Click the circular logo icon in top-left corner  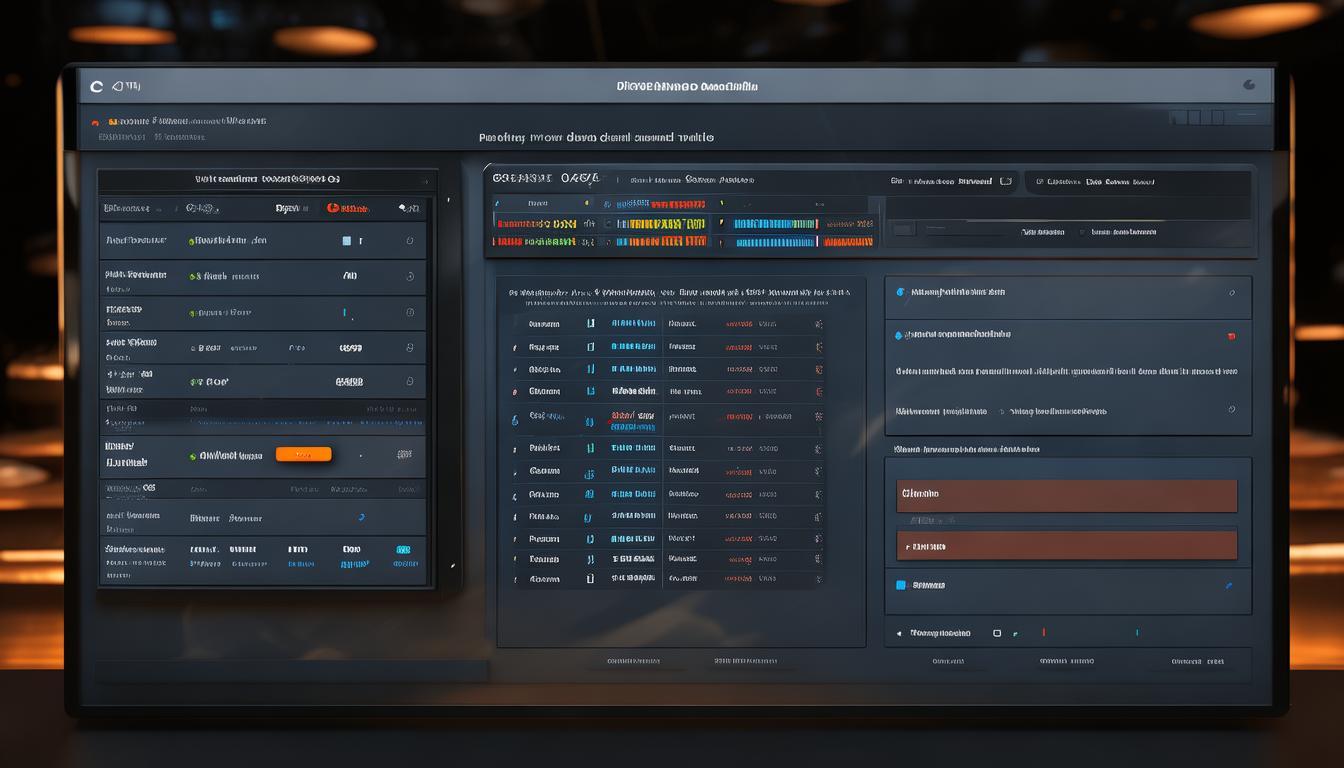tap(96, 87)
